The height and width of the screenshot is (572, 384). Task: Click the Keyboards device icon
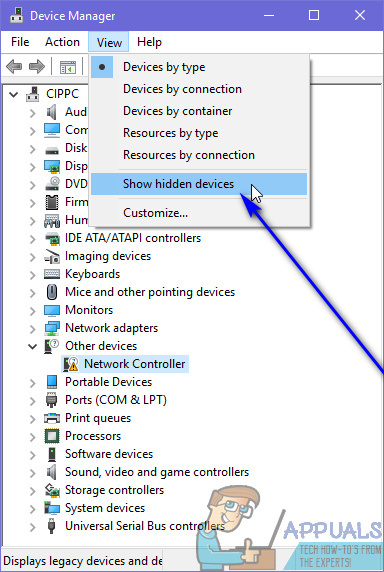tap(52, 274)
